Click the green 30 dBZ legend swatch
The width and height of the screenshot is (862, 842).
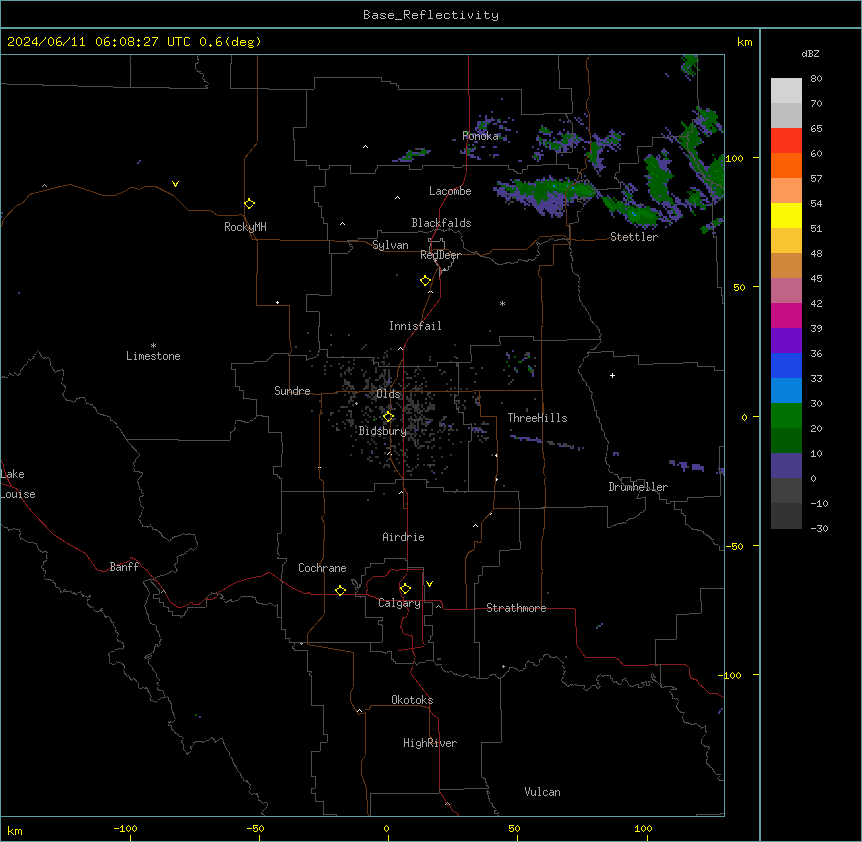(786, 416)
